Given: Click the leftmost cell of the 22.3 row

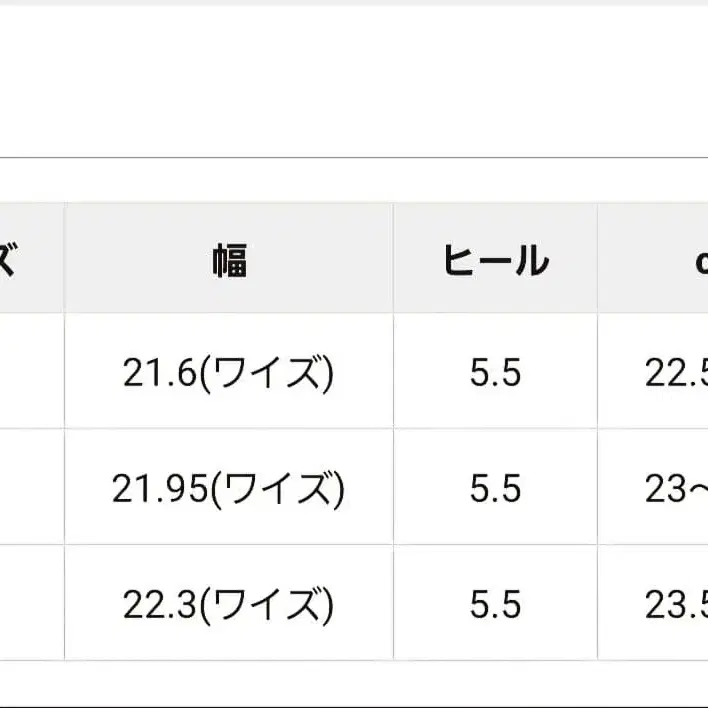Looking at the screenshot, I should [x=30, y=603].
